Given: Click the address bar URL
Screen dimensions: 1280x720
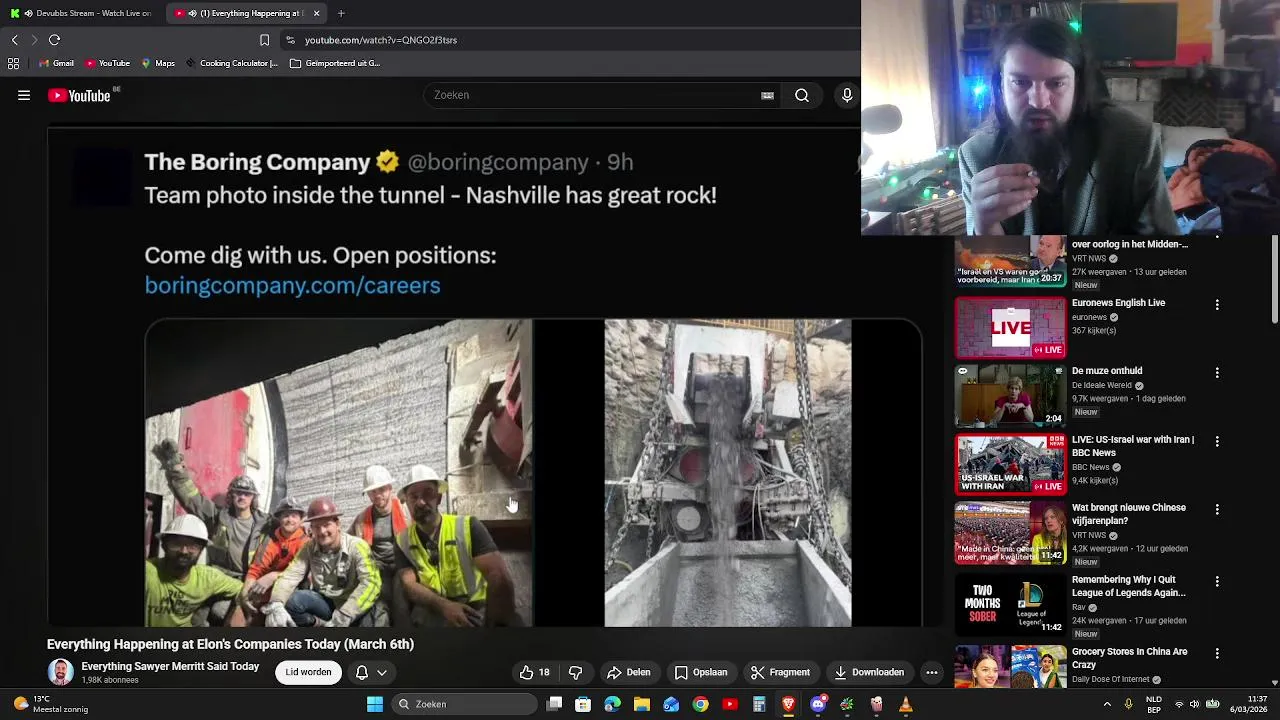Looking at the screenshot, I should [381, 40].
